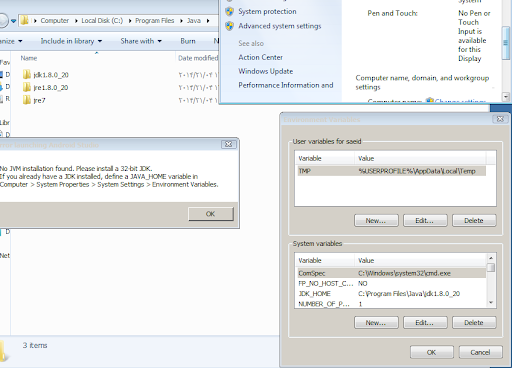
Task: Select the ComSpec system variable row
Action: [391, 273]
